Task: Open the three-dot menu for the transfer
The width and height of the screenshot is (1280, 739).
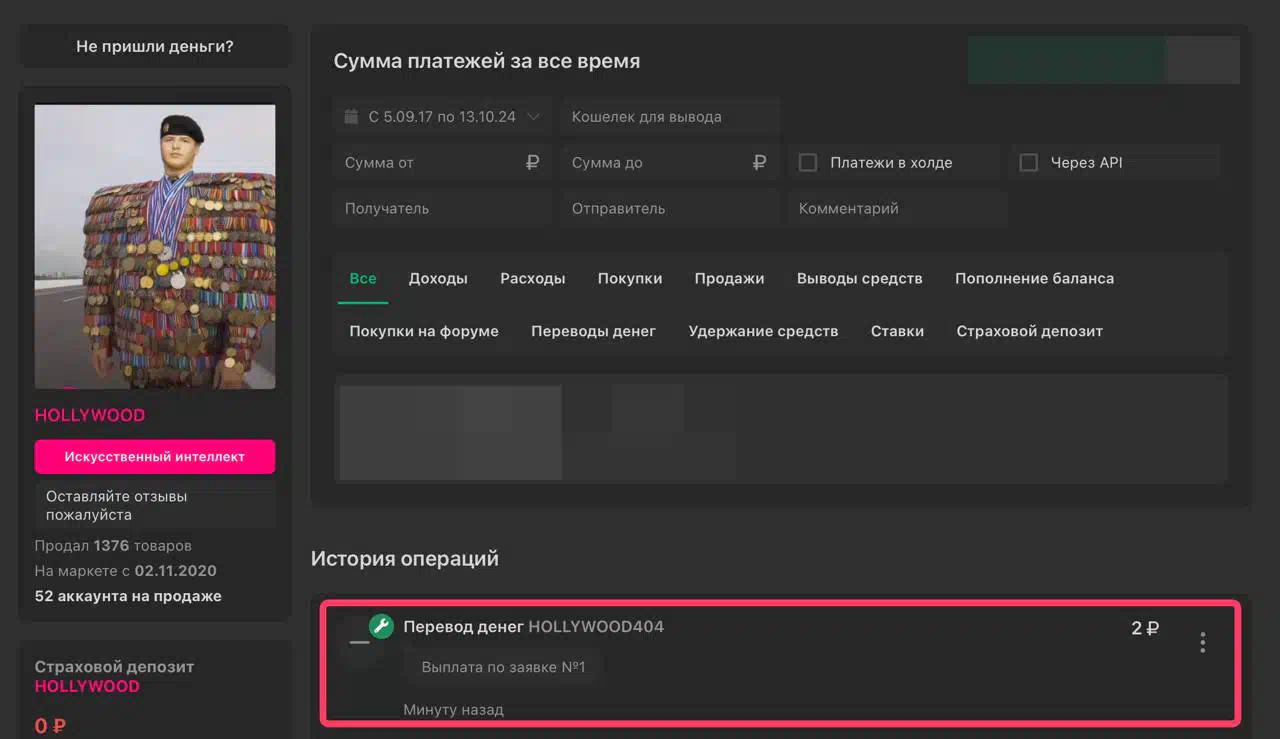Action: pos(1202,643)
